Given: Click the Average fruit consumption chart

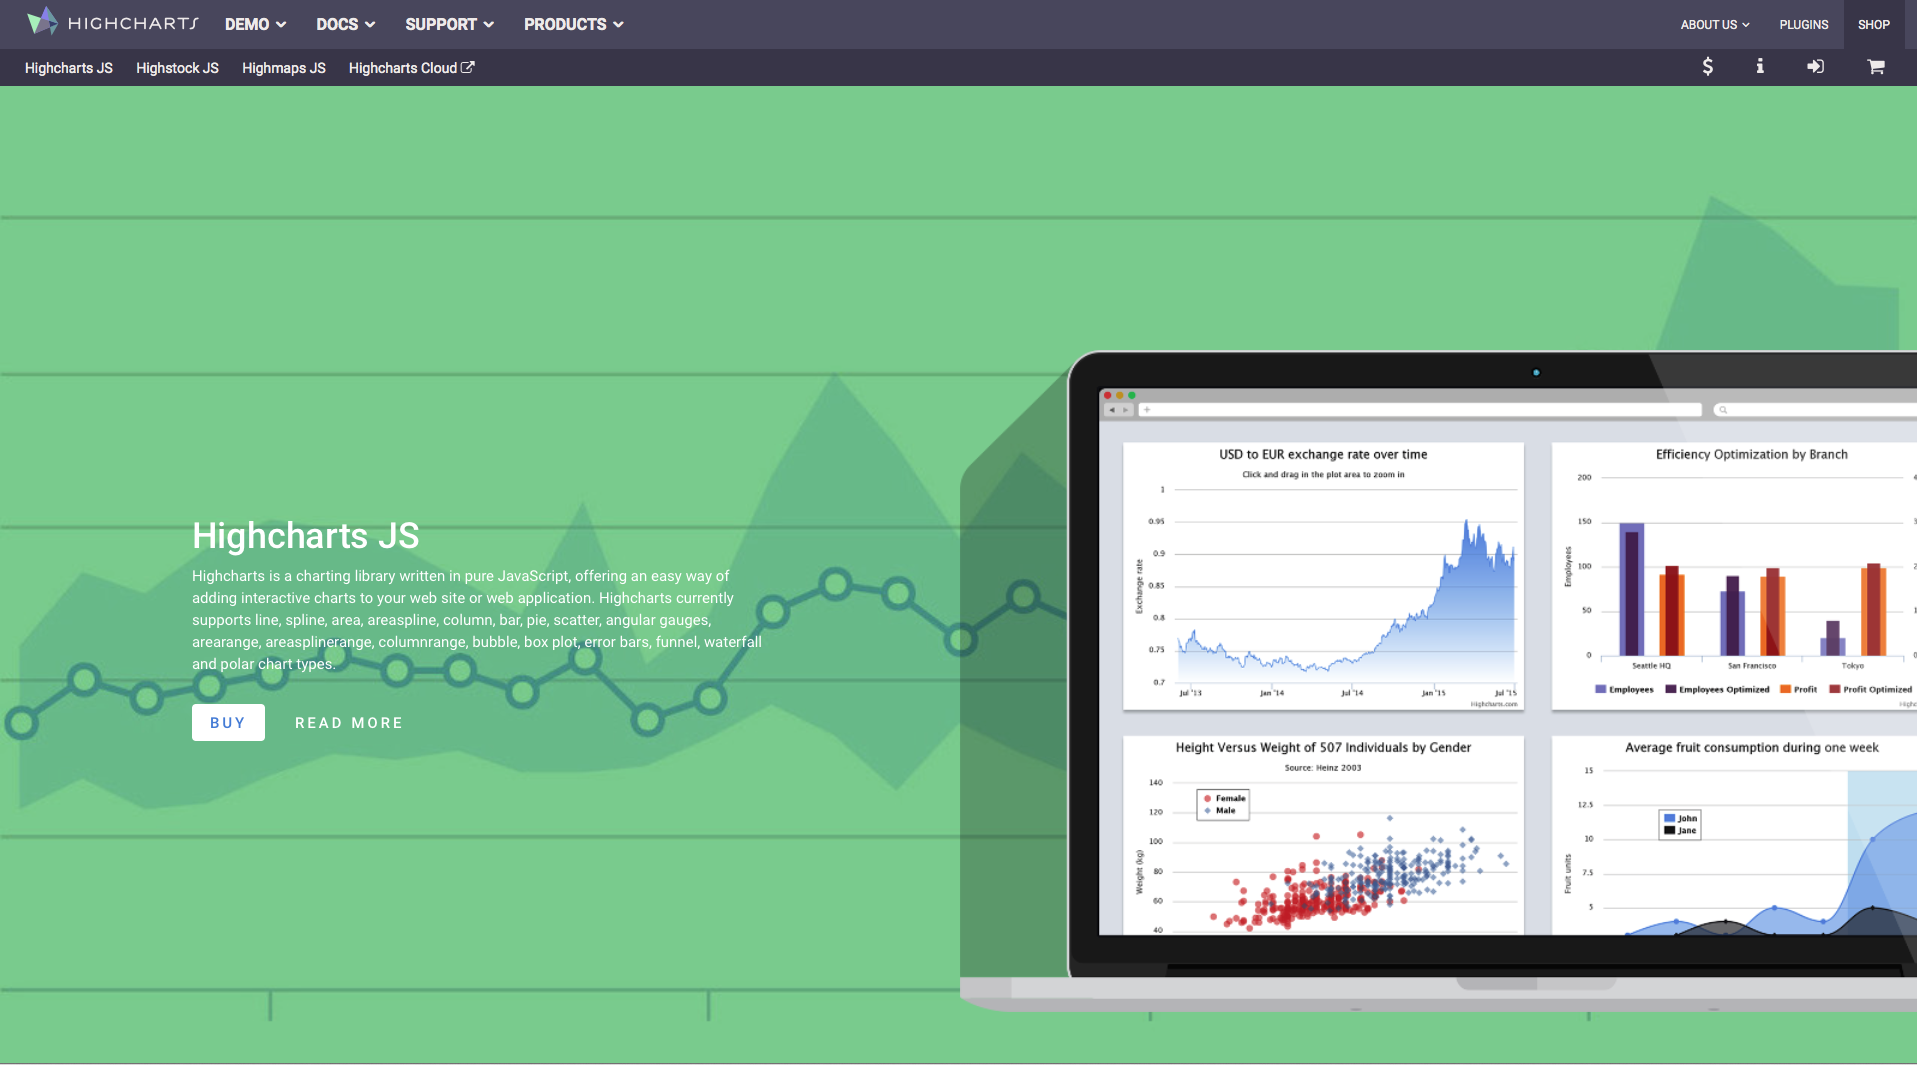Looking at the screenshot, I should coord(1734,836).
